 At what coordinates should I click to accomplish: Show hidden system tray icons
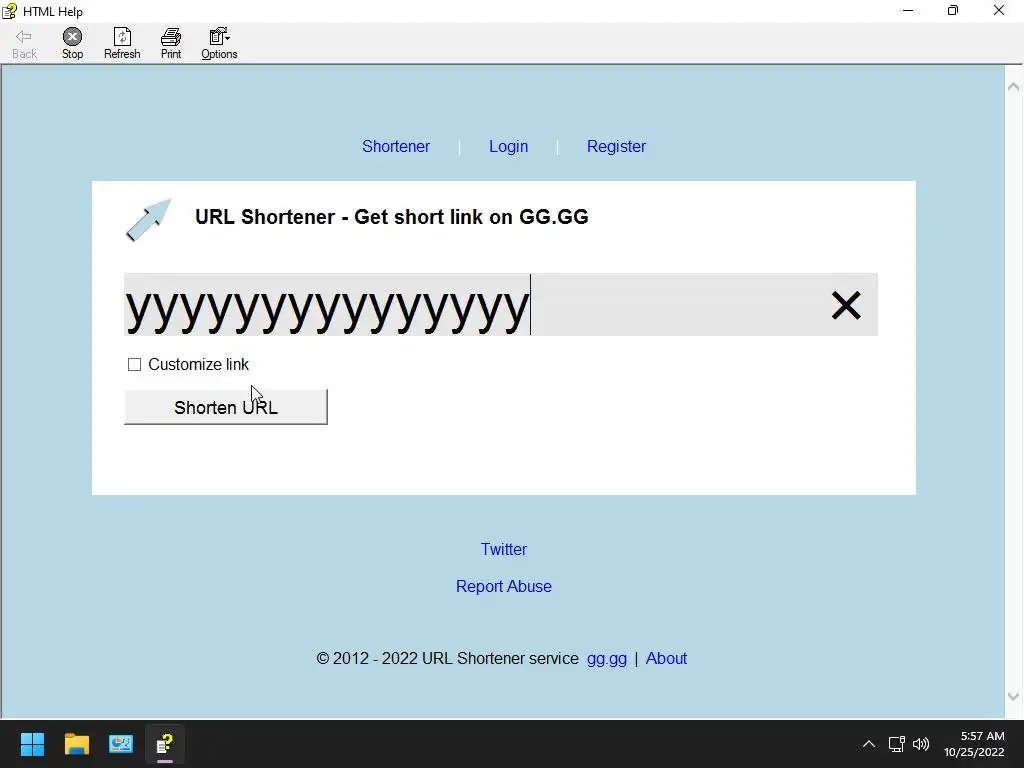click(869, 744)
